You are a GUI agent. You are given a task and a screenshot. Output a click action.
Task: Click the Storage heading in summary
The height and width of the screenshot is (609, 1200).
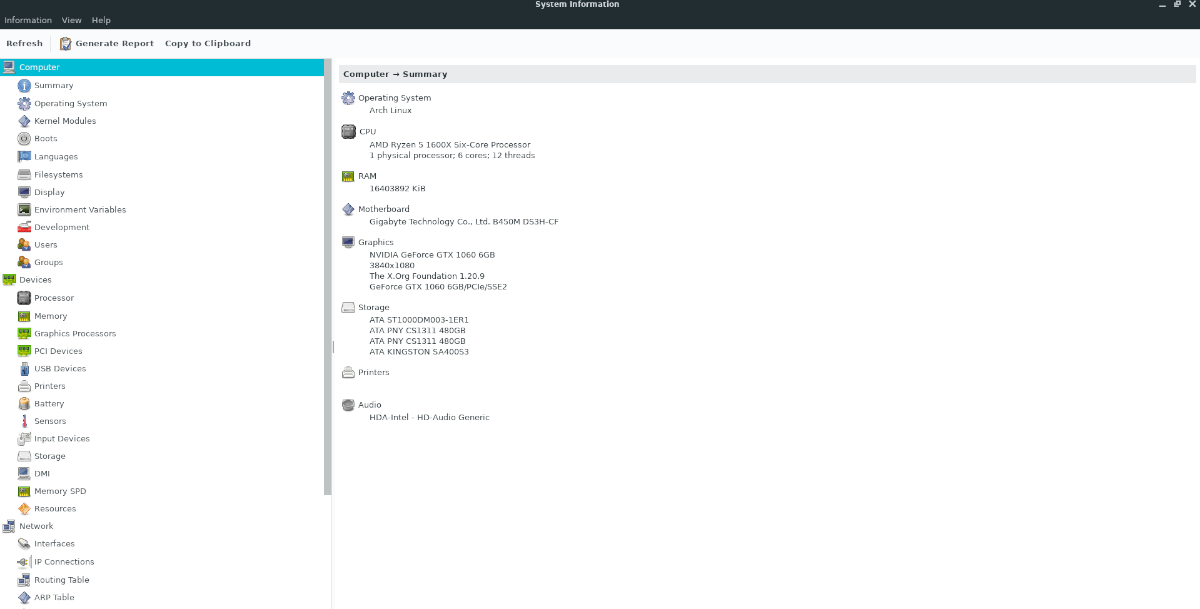point(374,308)
